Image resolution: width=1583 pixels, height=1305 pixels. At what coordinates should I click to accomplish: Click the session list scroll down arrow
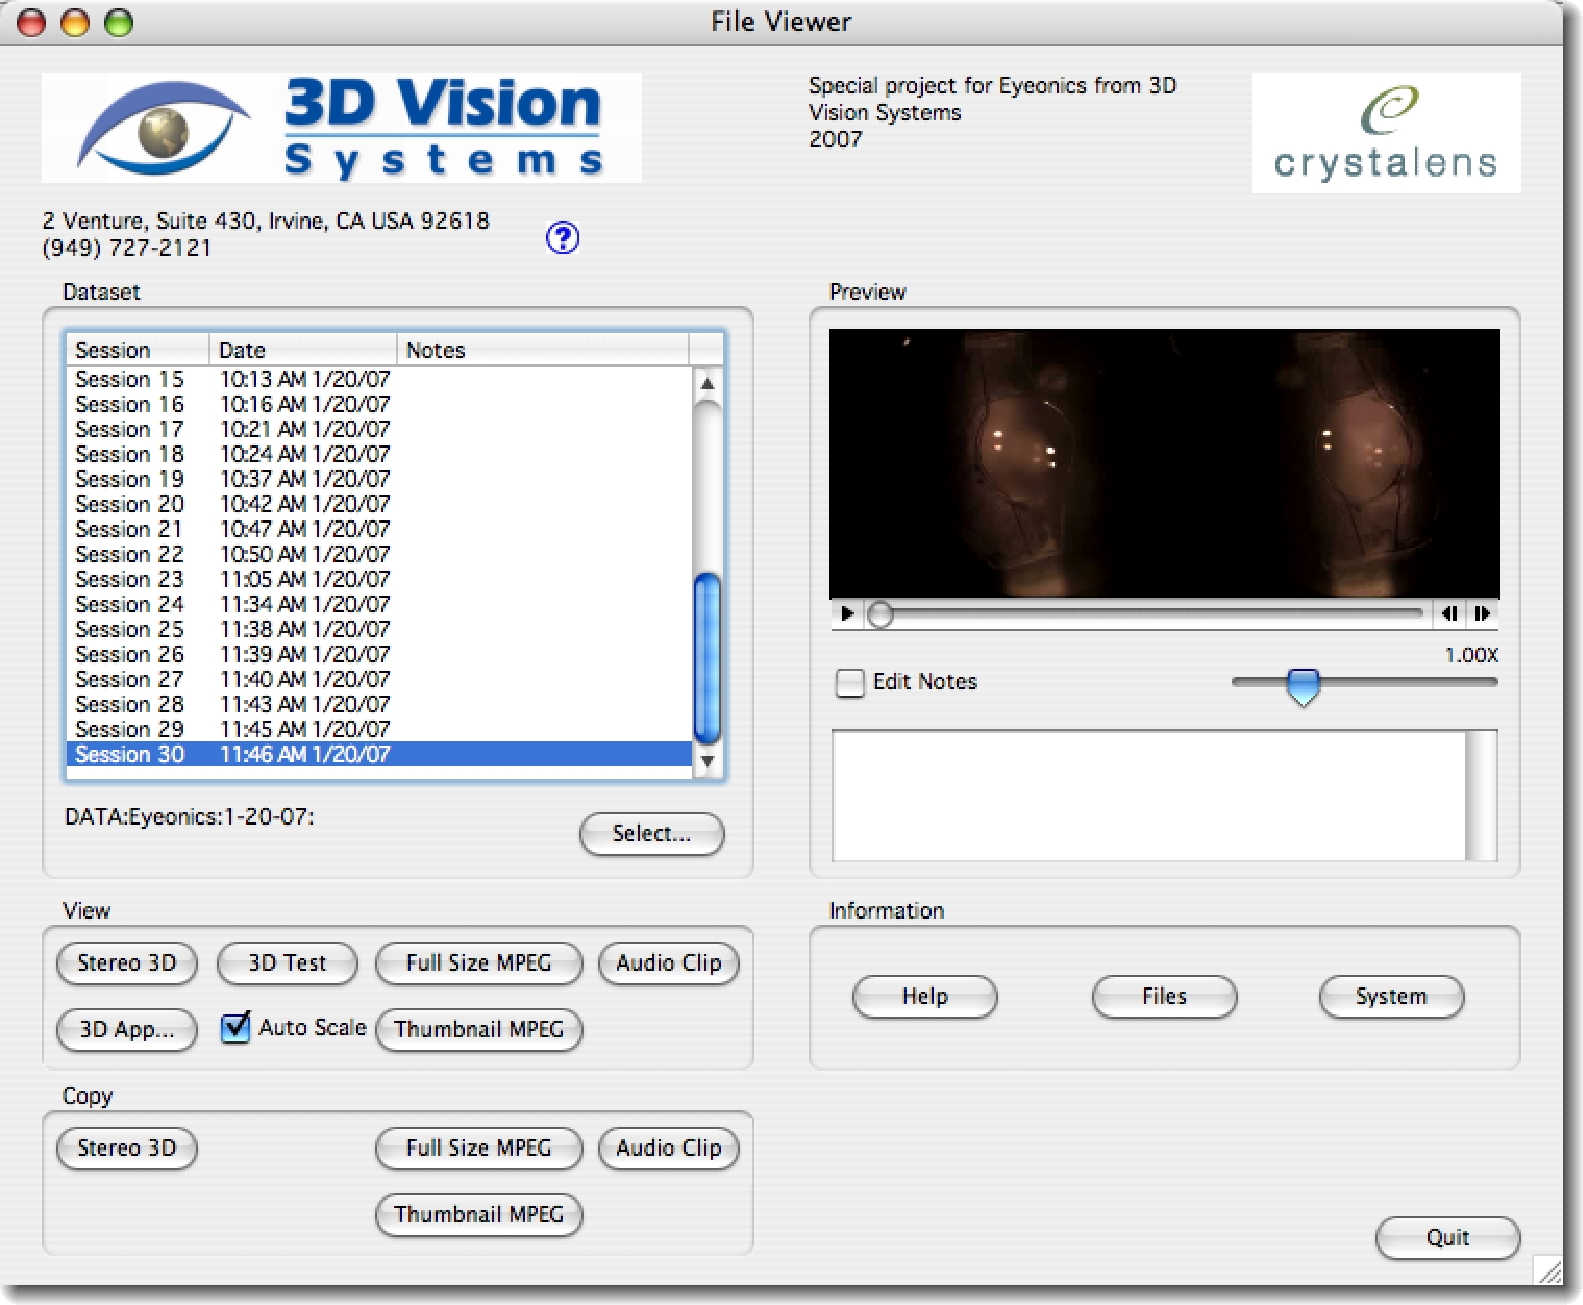pyautogui.click(x=707, y=761)
